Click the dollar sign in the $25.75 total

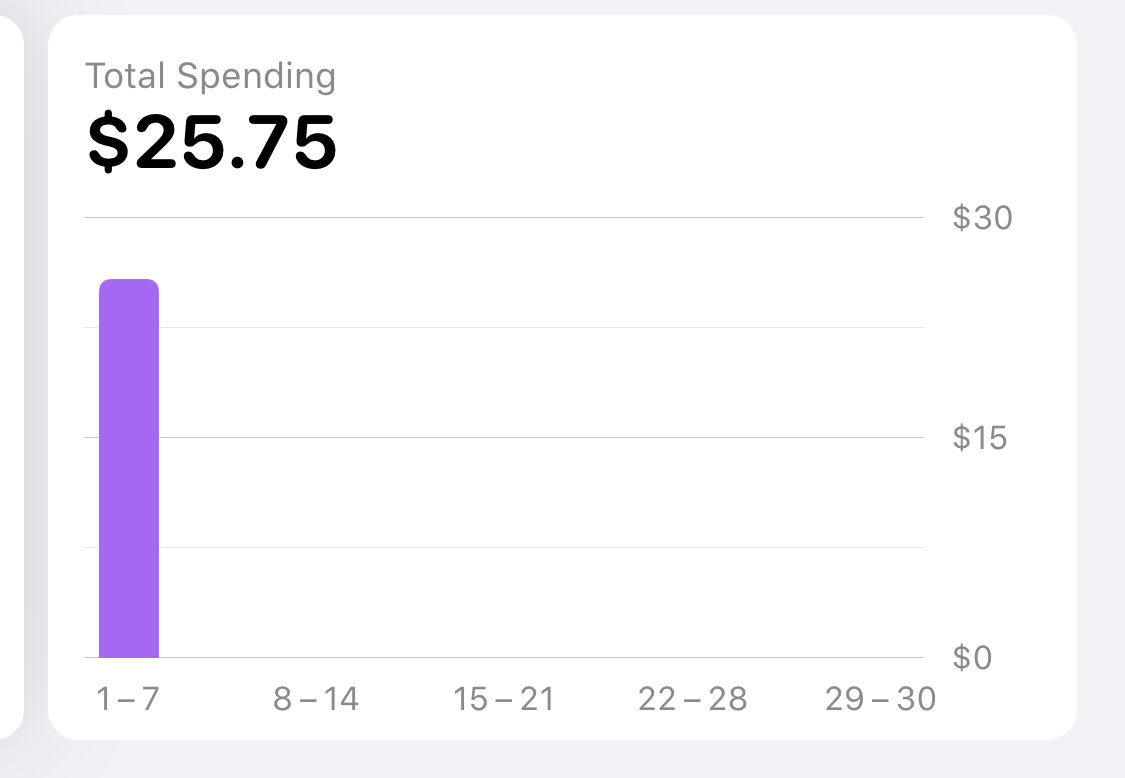[108, 141]
